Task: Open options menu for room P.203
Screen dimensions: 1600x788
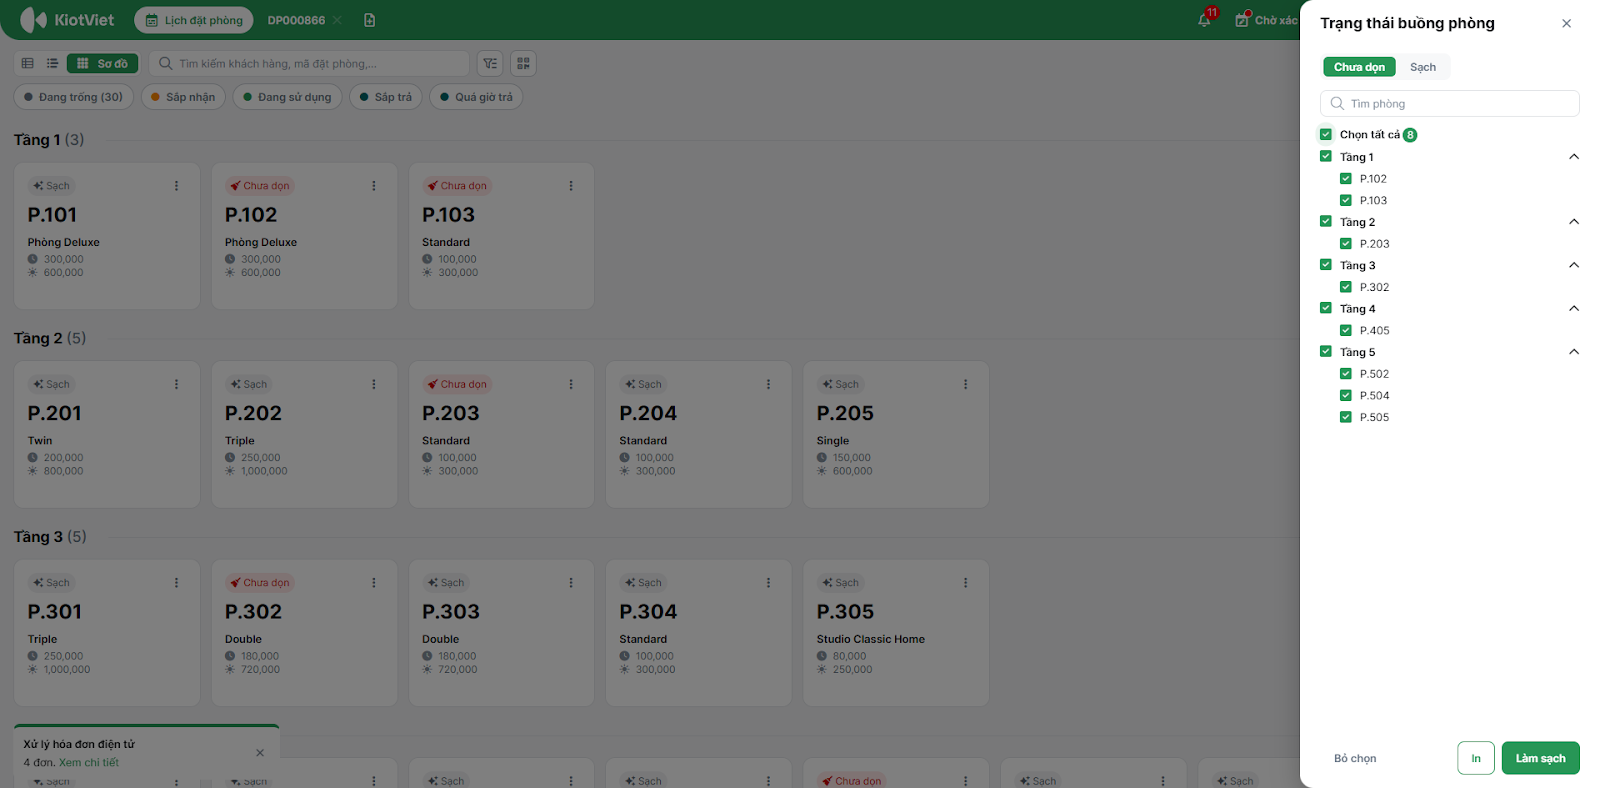Action: 571,384
